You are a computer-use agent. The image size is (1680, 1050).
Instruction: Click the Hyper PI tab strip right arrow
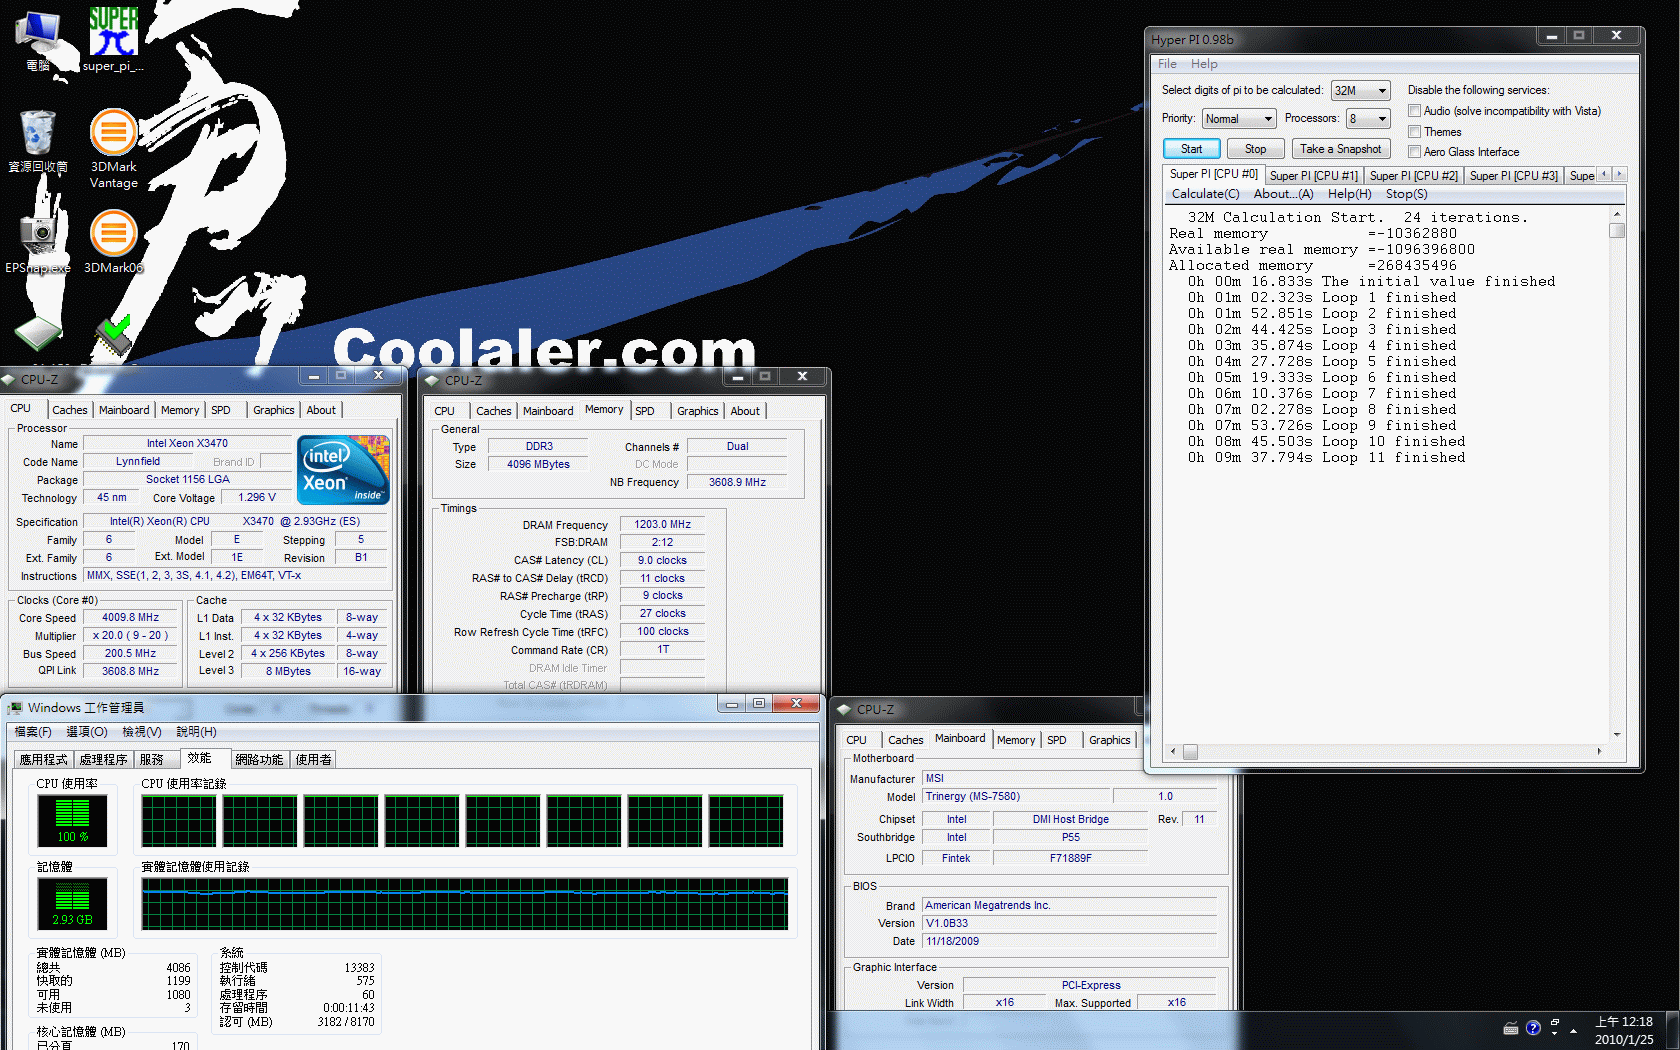(1620, 174)
